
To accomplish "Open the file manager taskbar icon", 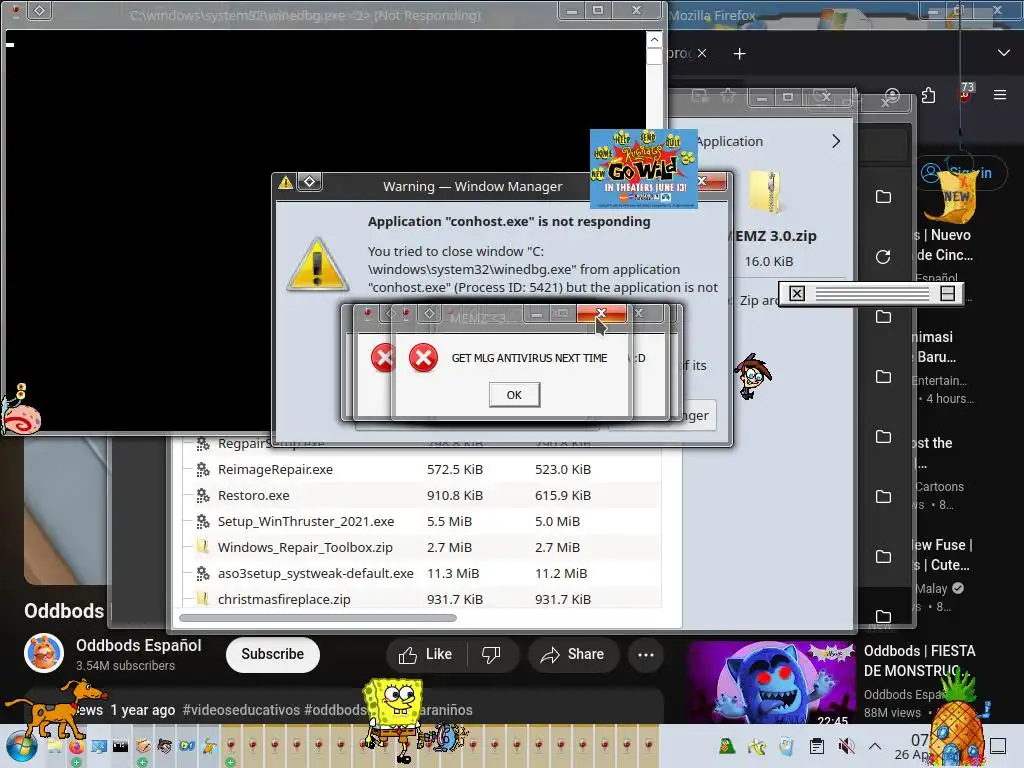I will tap(55, 746).
